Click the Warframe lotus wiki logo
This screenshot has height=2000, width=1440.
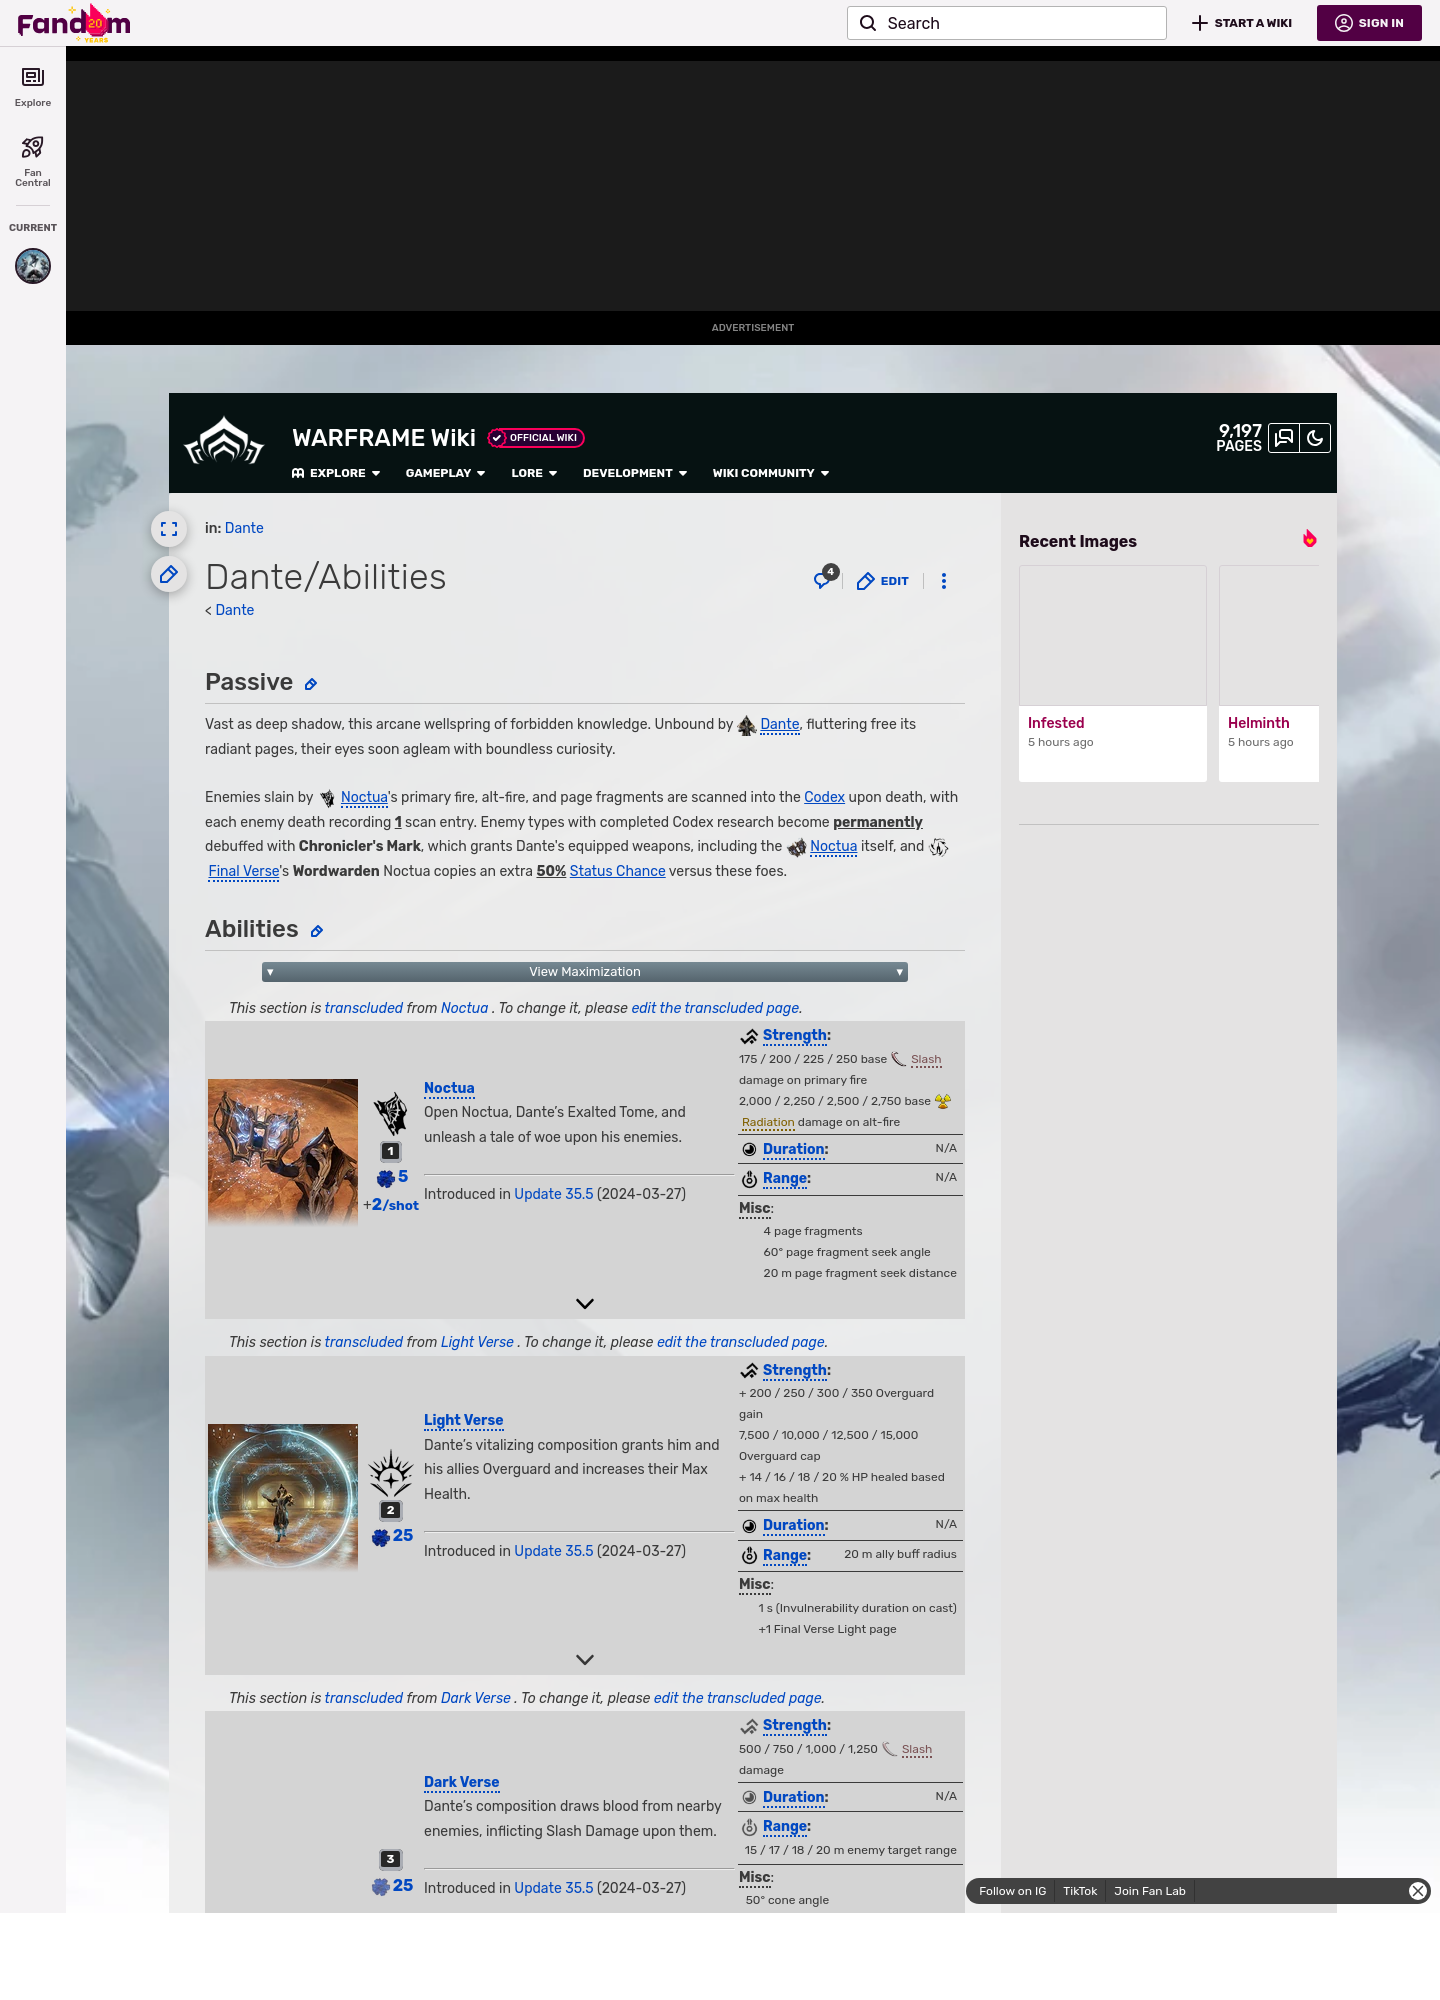click(x=224, y=442)
